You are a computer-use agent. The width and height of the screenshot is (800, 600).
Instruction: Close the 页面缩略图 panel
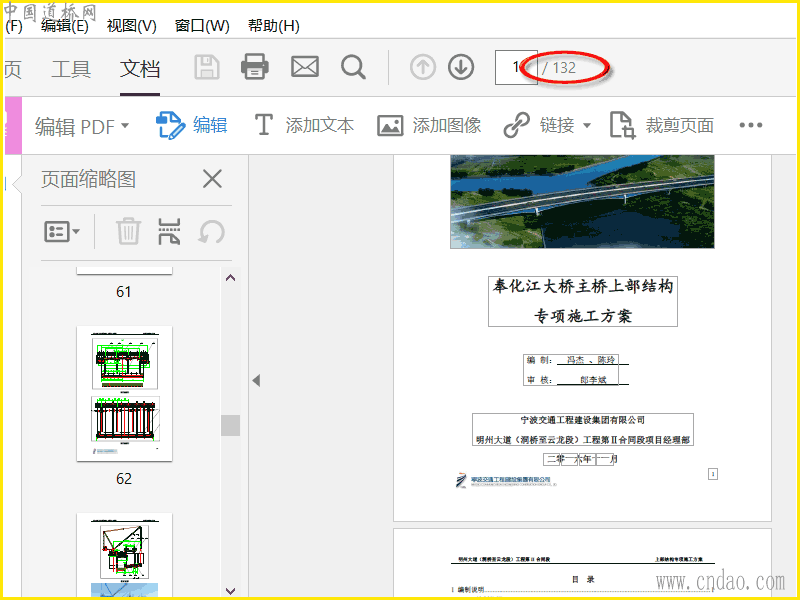[212, 179]
